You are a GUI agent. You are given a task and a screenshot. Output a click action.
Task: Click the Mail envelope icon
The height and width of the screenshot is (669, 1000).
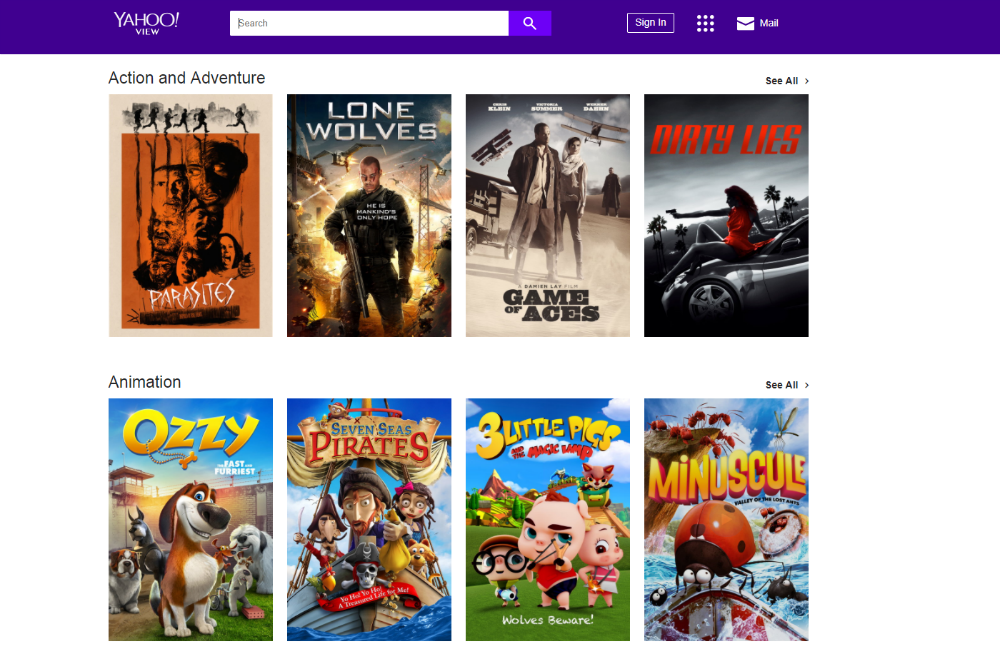click(745, 23)
